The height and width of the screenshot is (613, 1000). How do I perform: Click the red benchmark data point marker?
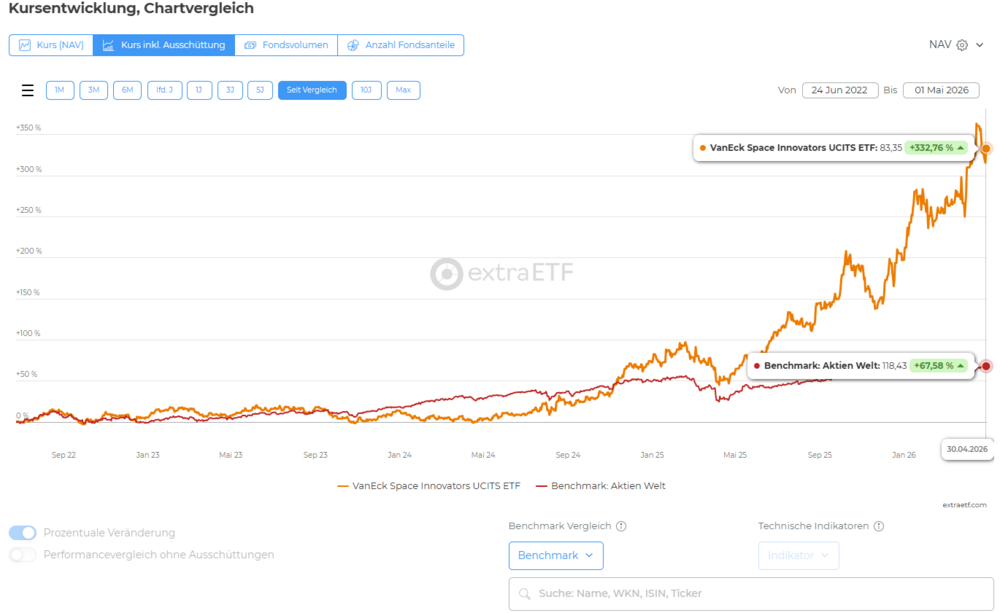pos(986,366)
